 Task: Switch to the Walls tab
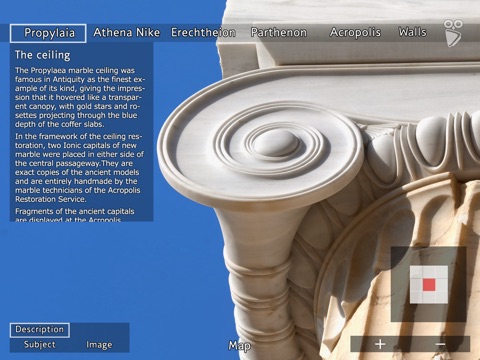[x=413, y=32]
